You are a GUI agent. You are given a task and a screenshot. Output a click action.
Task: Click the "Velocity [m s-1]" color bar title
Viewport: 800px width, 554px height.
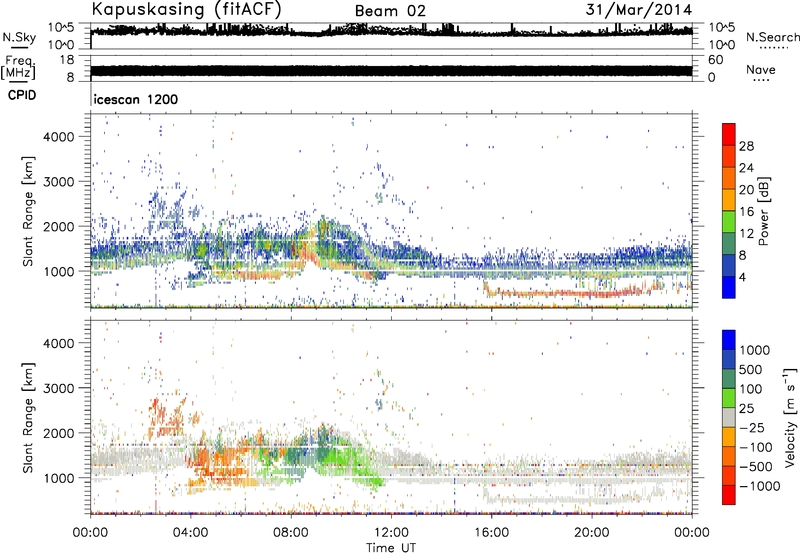[x=790, y=417]
